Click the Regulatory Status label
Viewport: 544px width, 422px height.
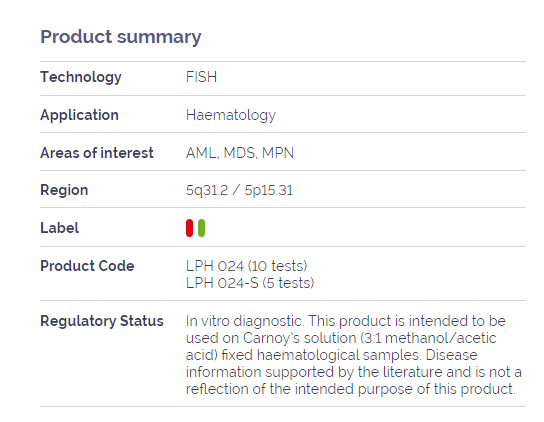[x=102, y=321]
